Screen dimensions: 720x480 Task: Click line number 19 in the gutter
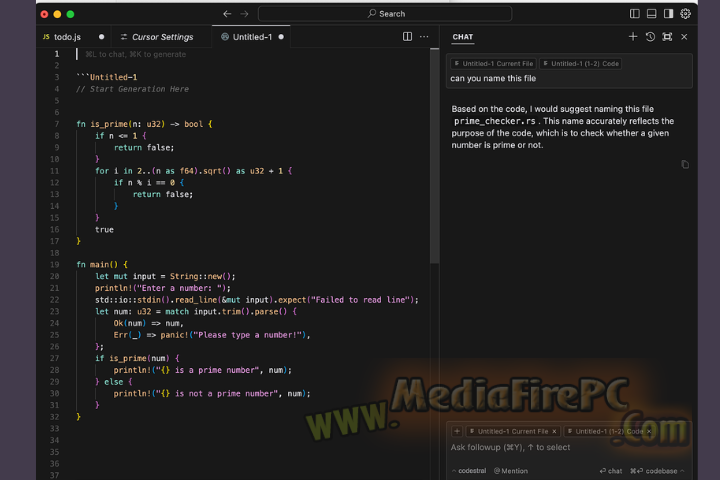tap(54, 265)
